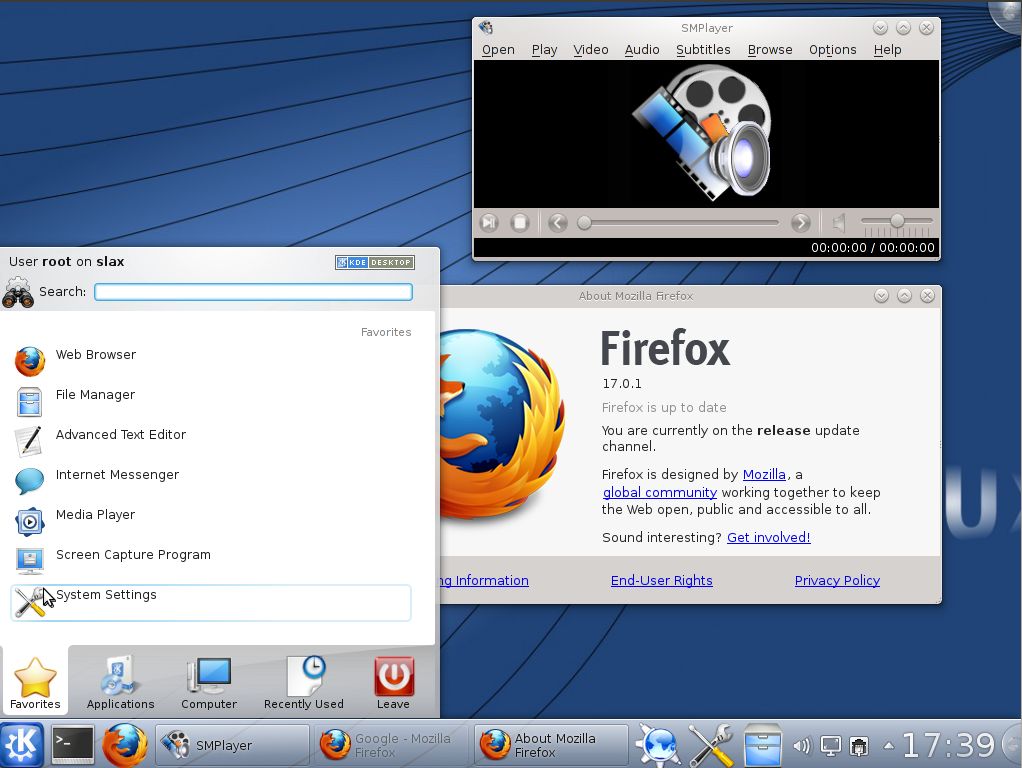Click the SMPlayer play/pause button
The height and width of the screenshot is (768, 1022).
pos(489,223)
